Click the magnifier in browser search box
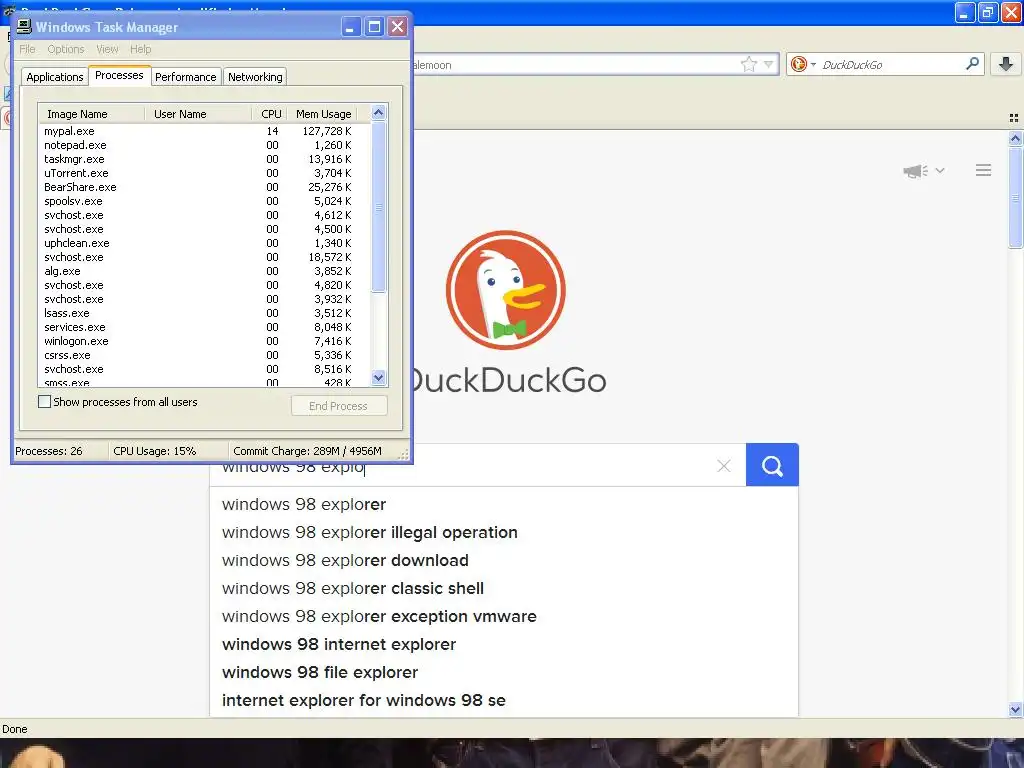The image size is (1024, 768). pos(972,63)
